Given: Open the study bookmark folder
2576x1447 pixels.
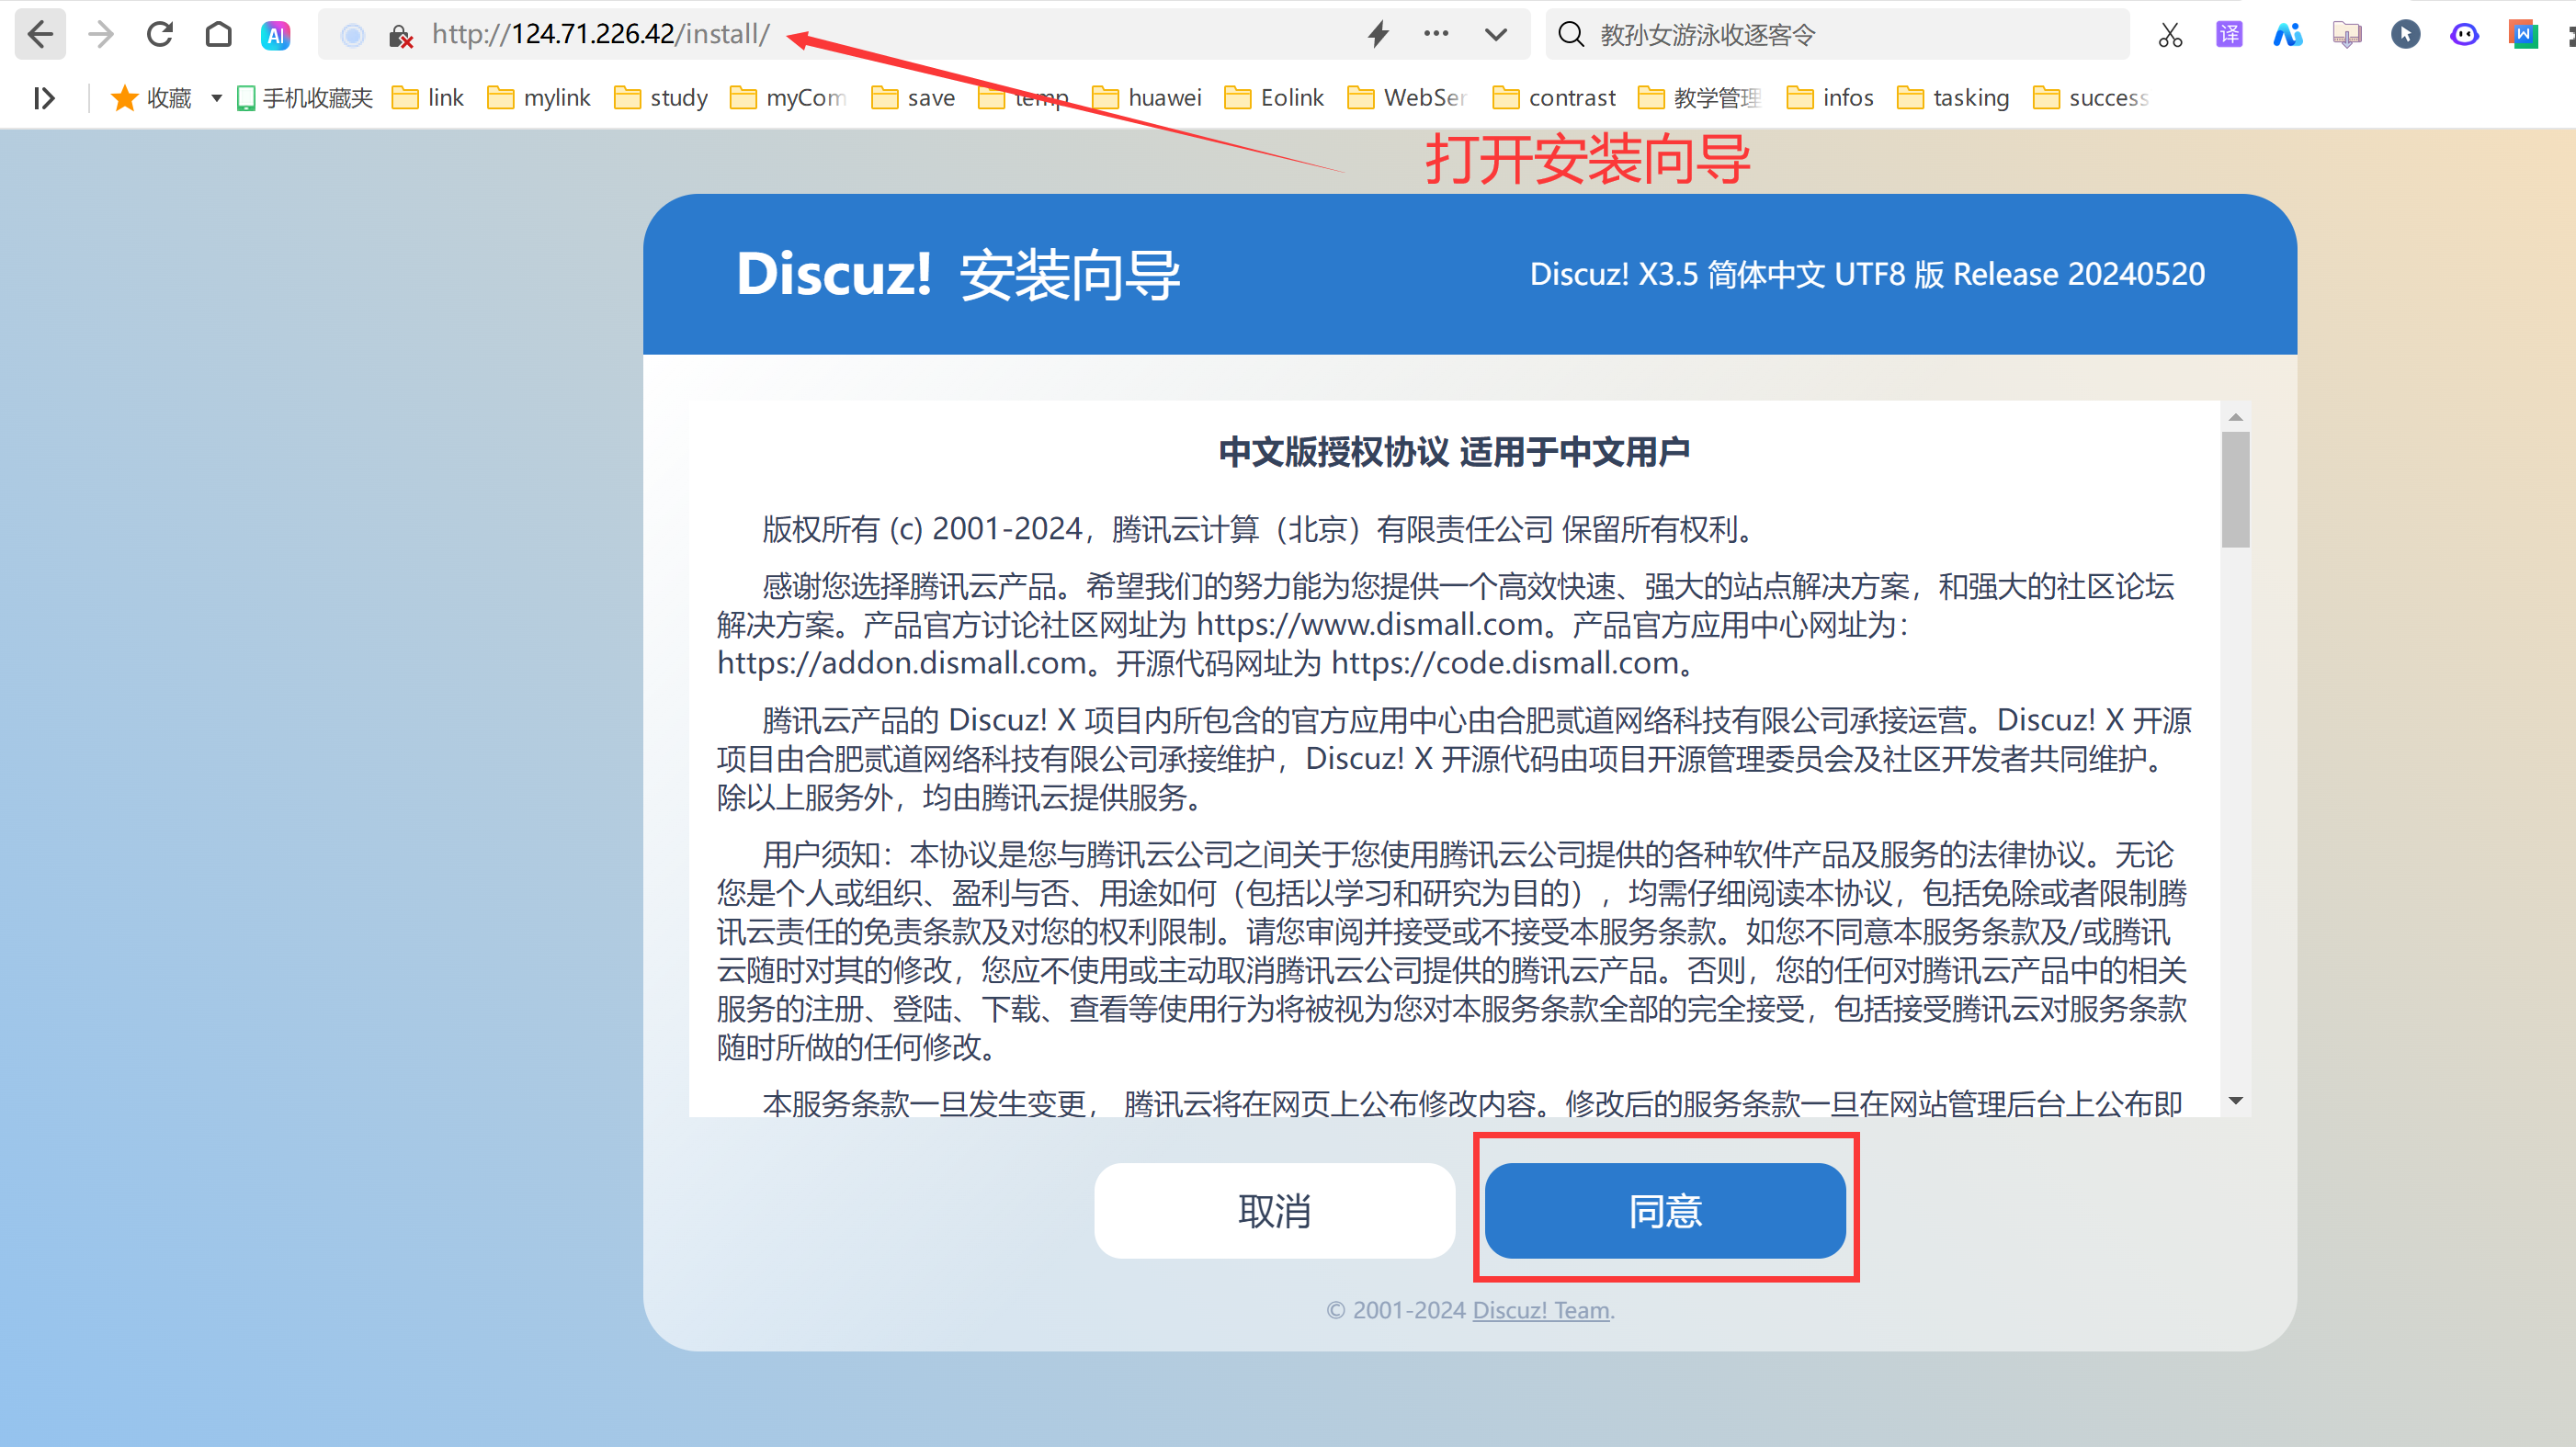Looking at the screenshot, I should (x=661, y=98).
